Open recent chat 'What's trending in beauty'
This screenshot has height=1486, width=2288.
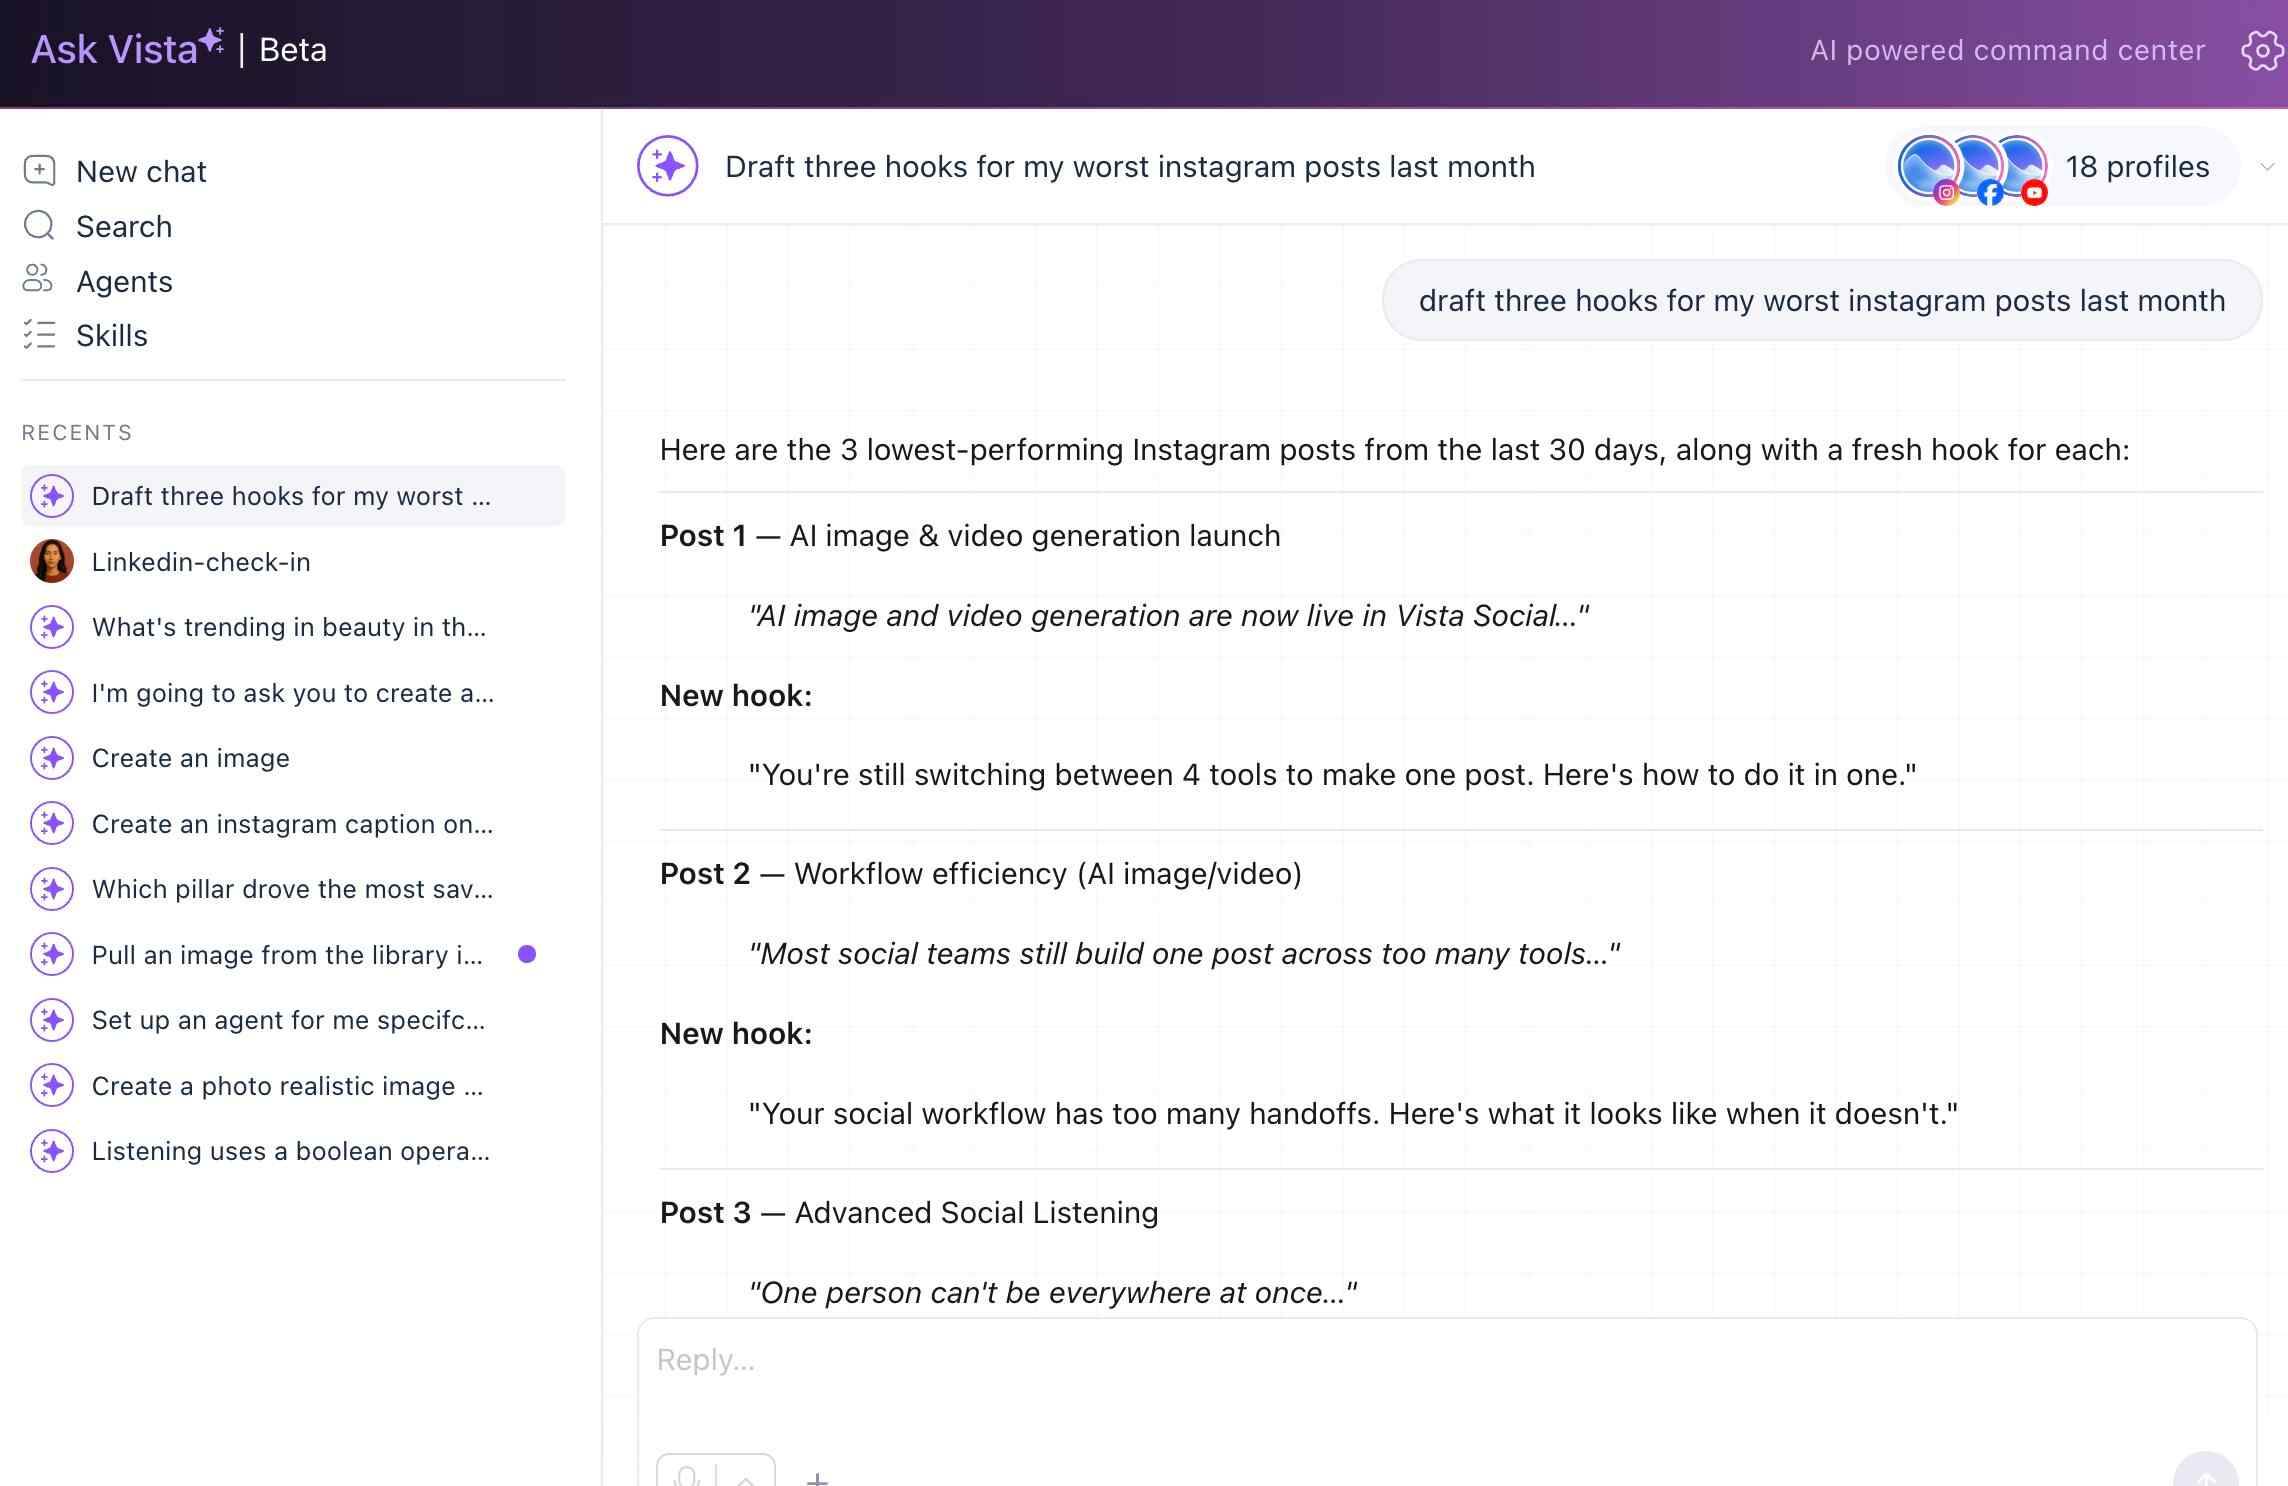tap(293, 627)
